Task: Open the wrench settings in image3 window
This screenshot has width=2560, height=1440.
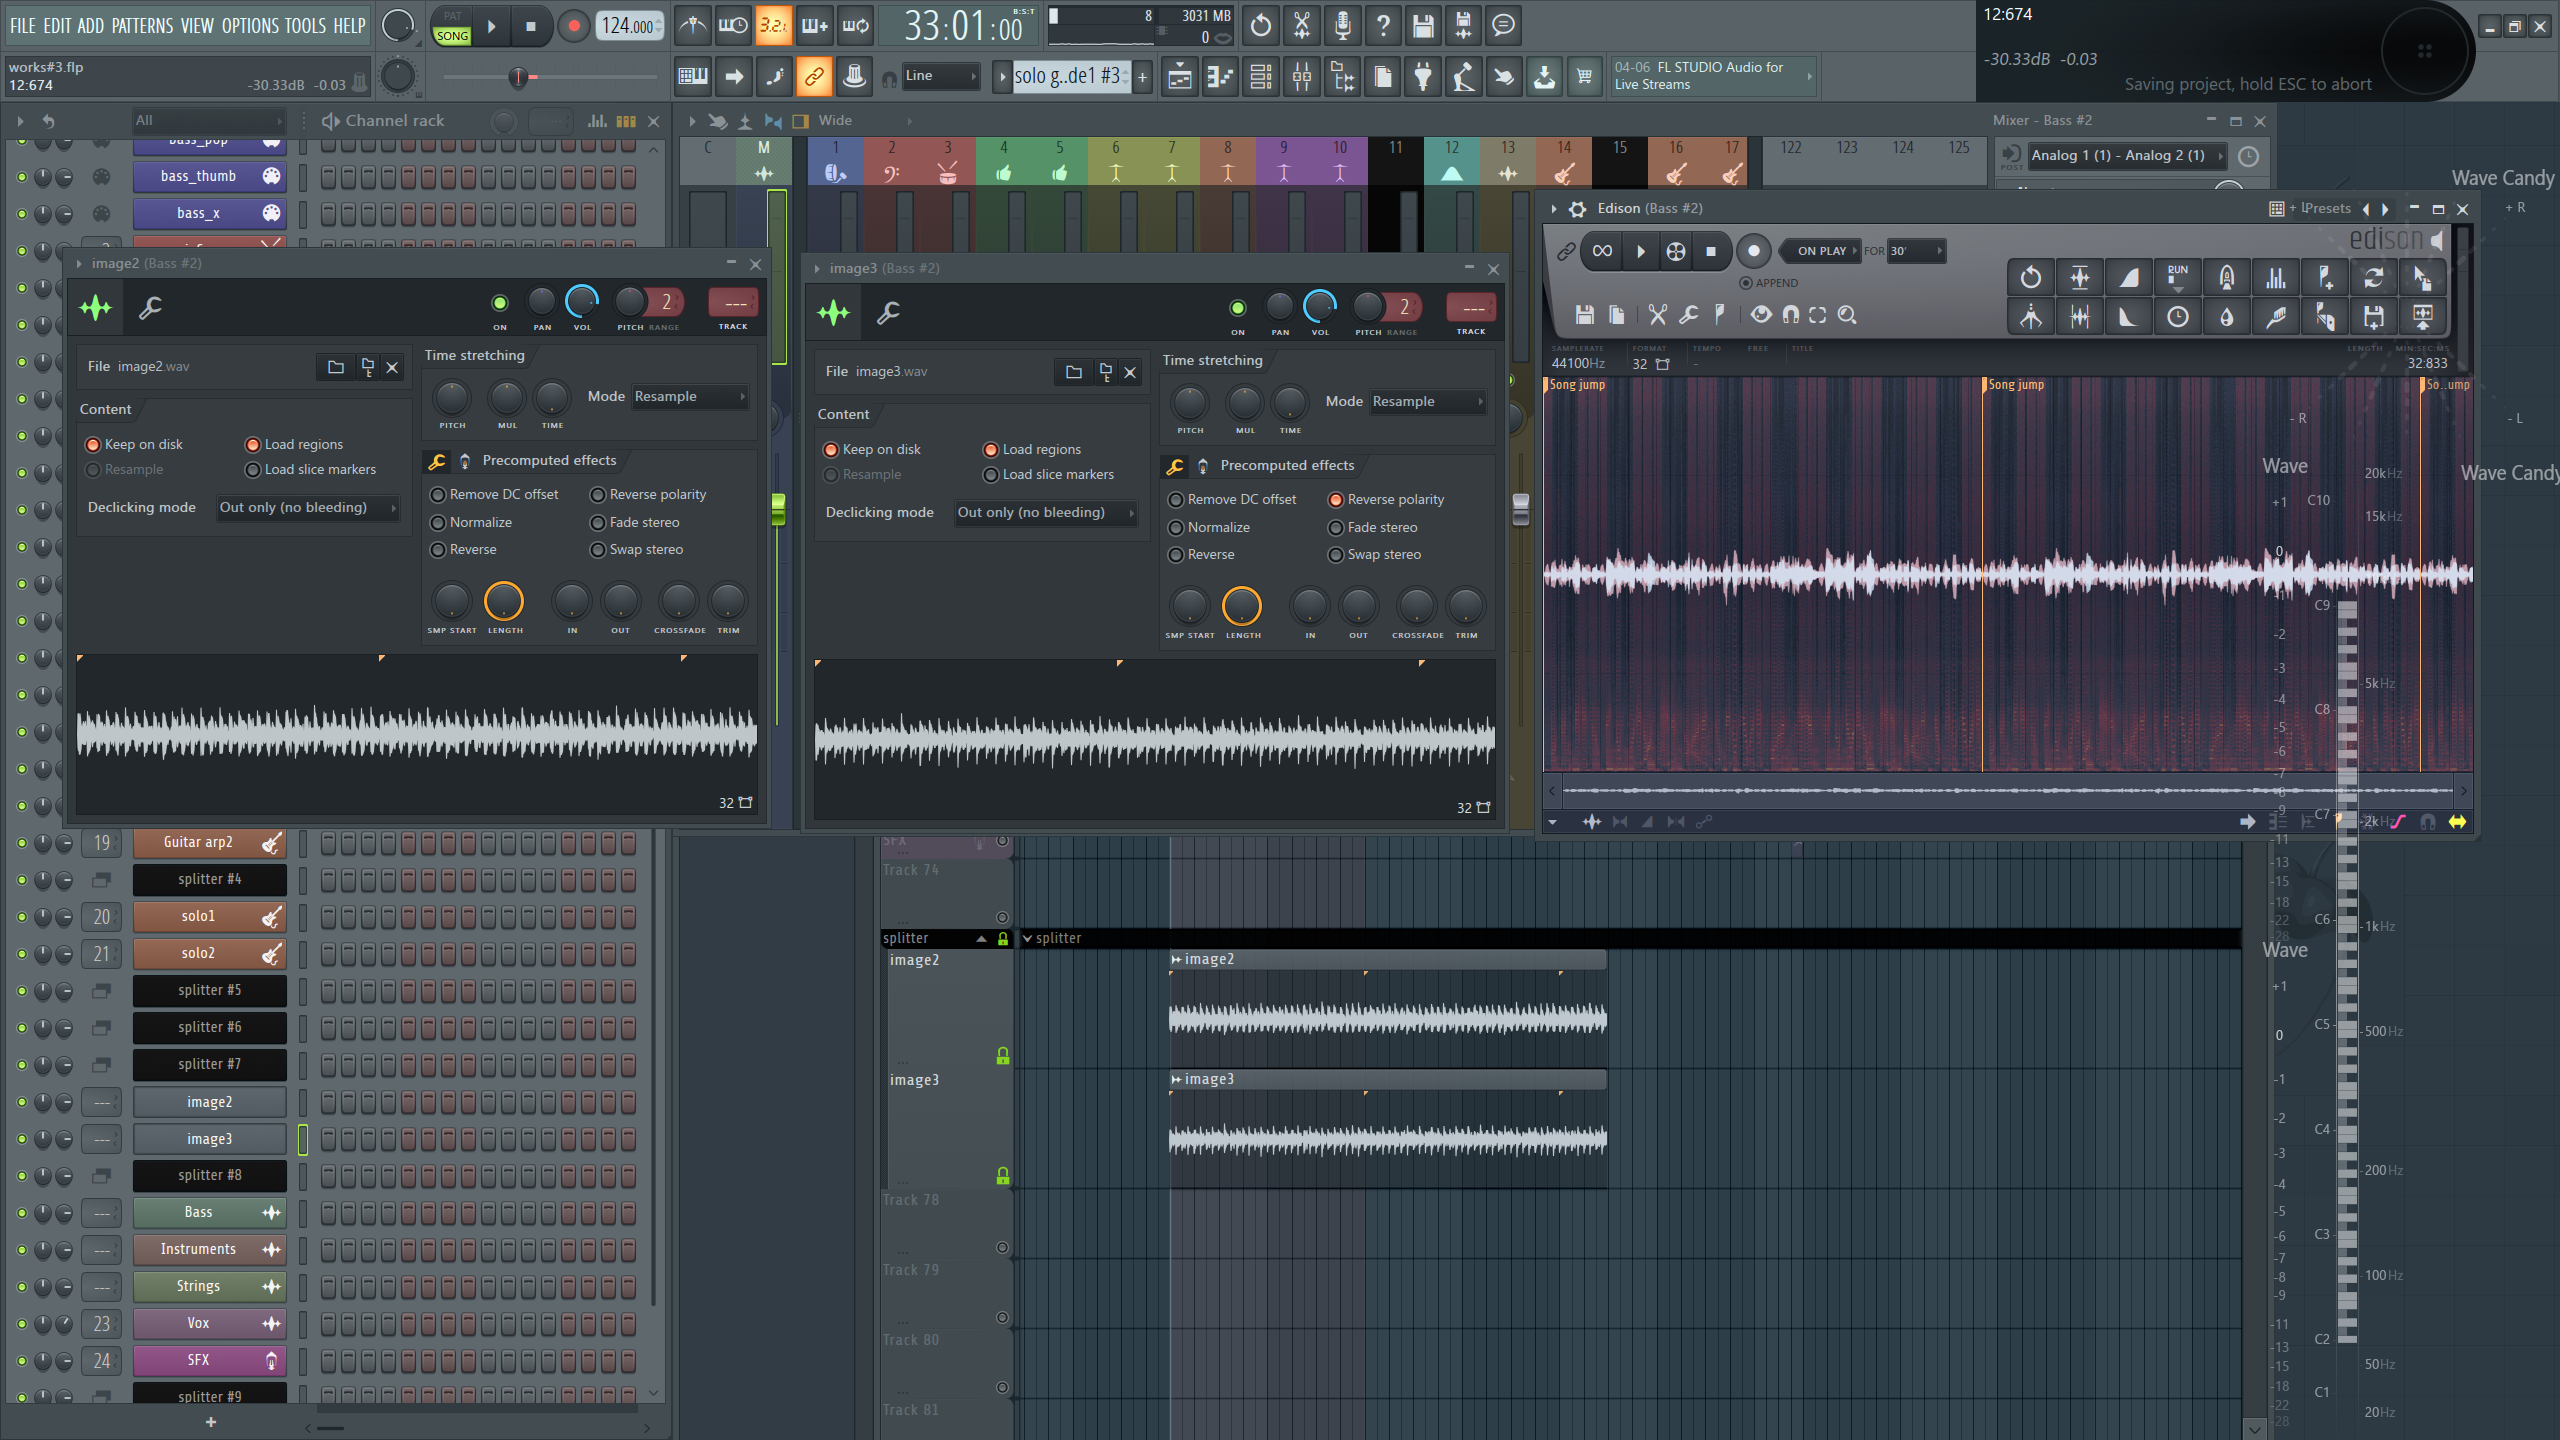Action: [888, 313]
